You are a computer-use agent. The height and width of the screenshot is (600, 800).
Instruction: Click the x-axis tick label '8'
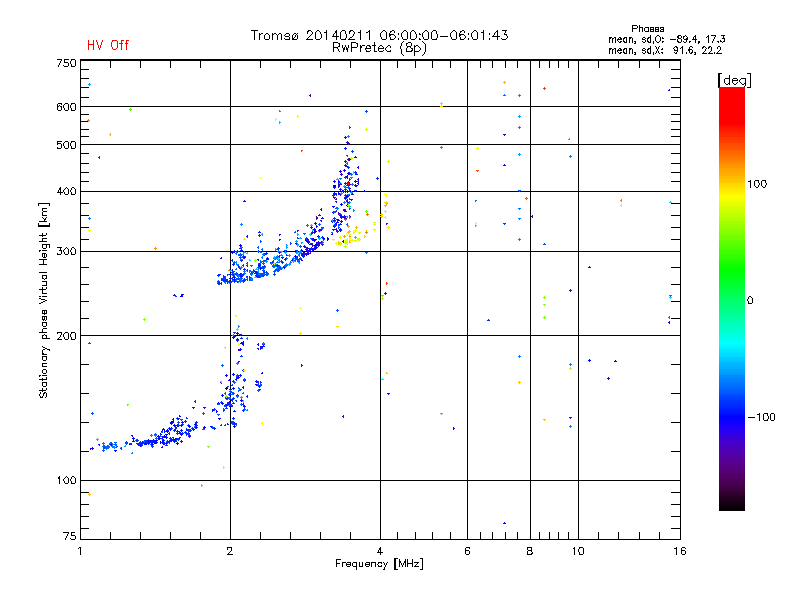point(530,551)
